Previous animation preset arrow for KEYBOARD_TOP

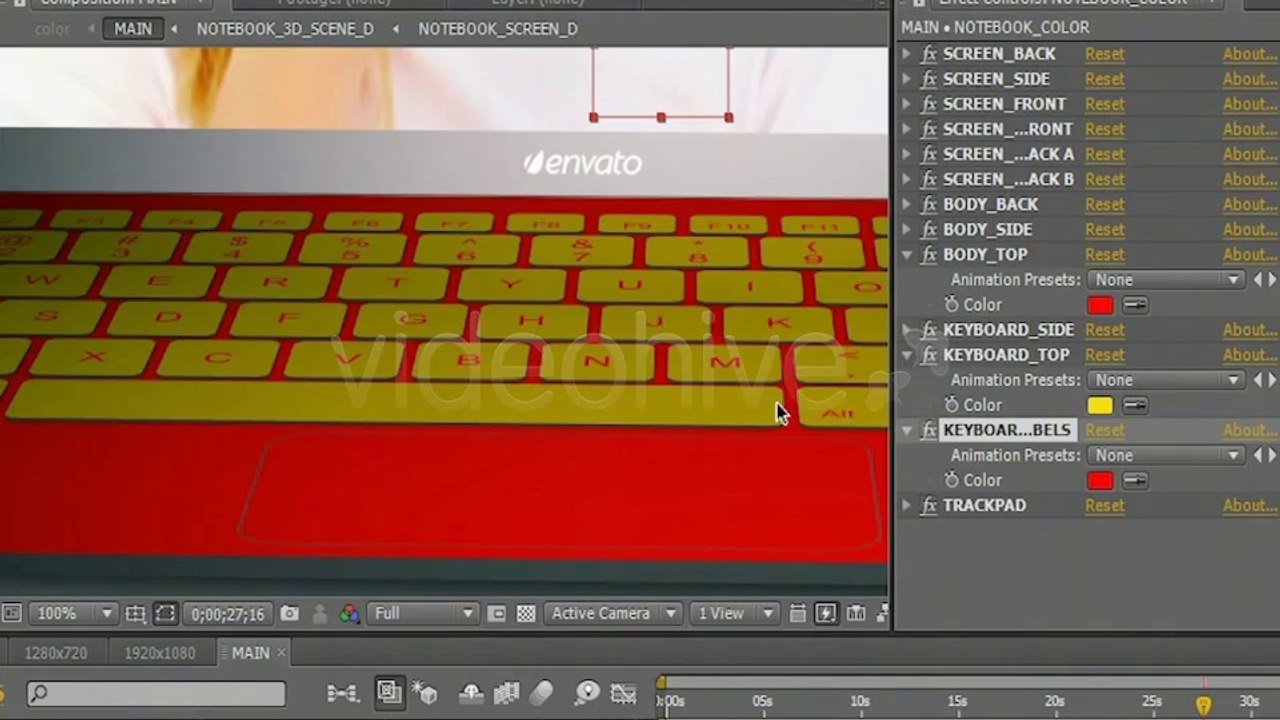point(1258,380)
